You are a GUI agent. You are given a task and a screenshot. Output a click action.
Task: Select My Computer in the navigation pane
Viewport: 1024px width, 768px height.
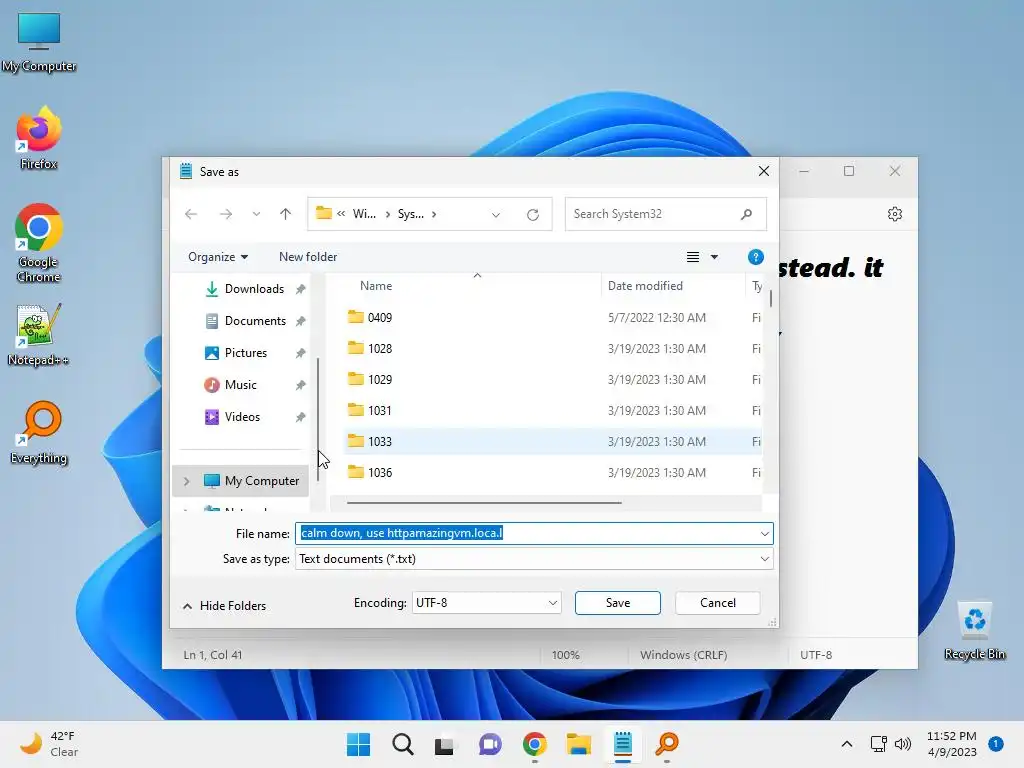(262, 481)
